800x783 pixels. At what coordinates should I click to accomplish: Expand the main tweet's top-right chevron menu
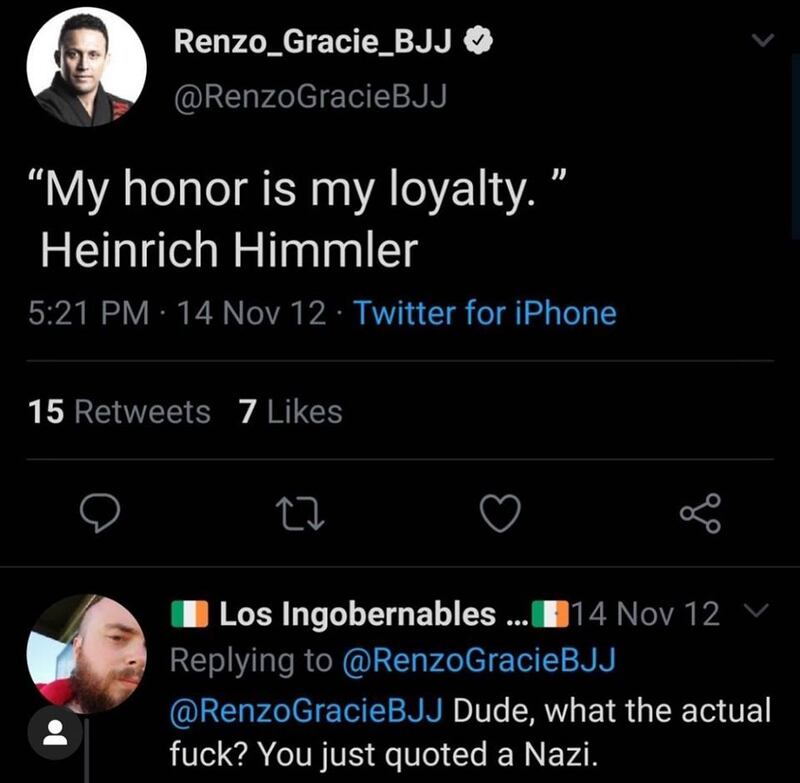click(763, 41)
